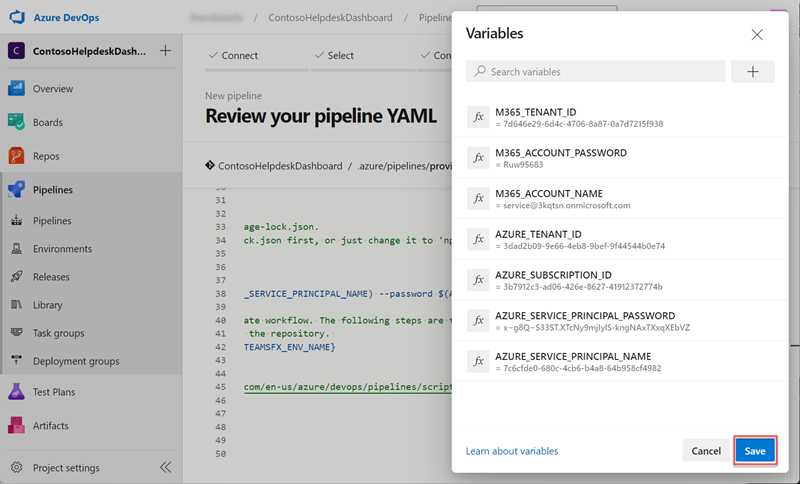Add new variable with plus button
800x484 pixels.
(753, 71)
